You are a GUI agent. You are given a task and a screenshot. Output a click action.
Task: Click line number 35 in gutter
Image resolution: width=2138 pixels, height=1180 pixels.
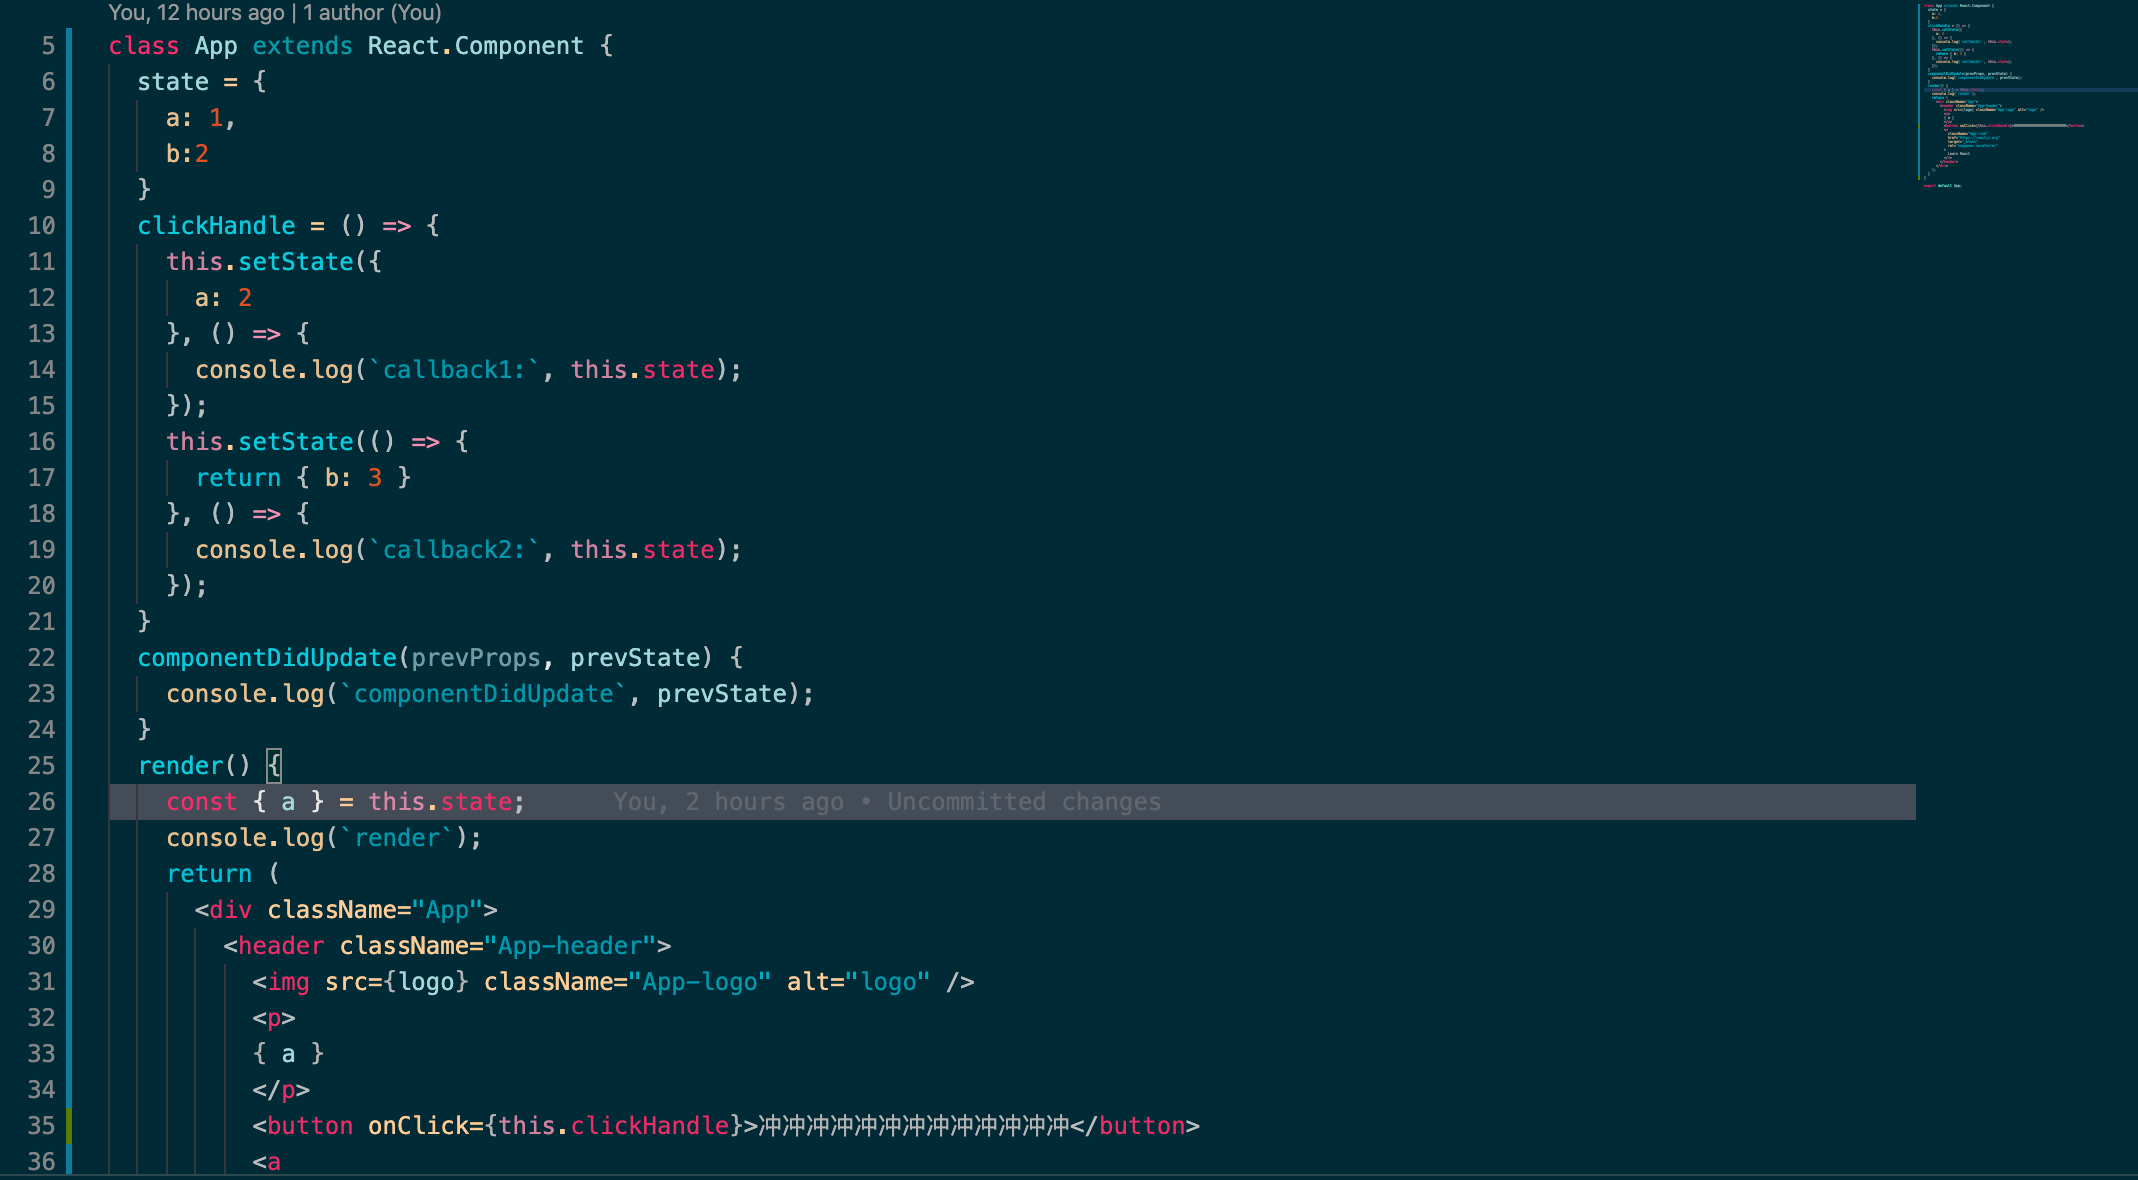point(41,1126)
